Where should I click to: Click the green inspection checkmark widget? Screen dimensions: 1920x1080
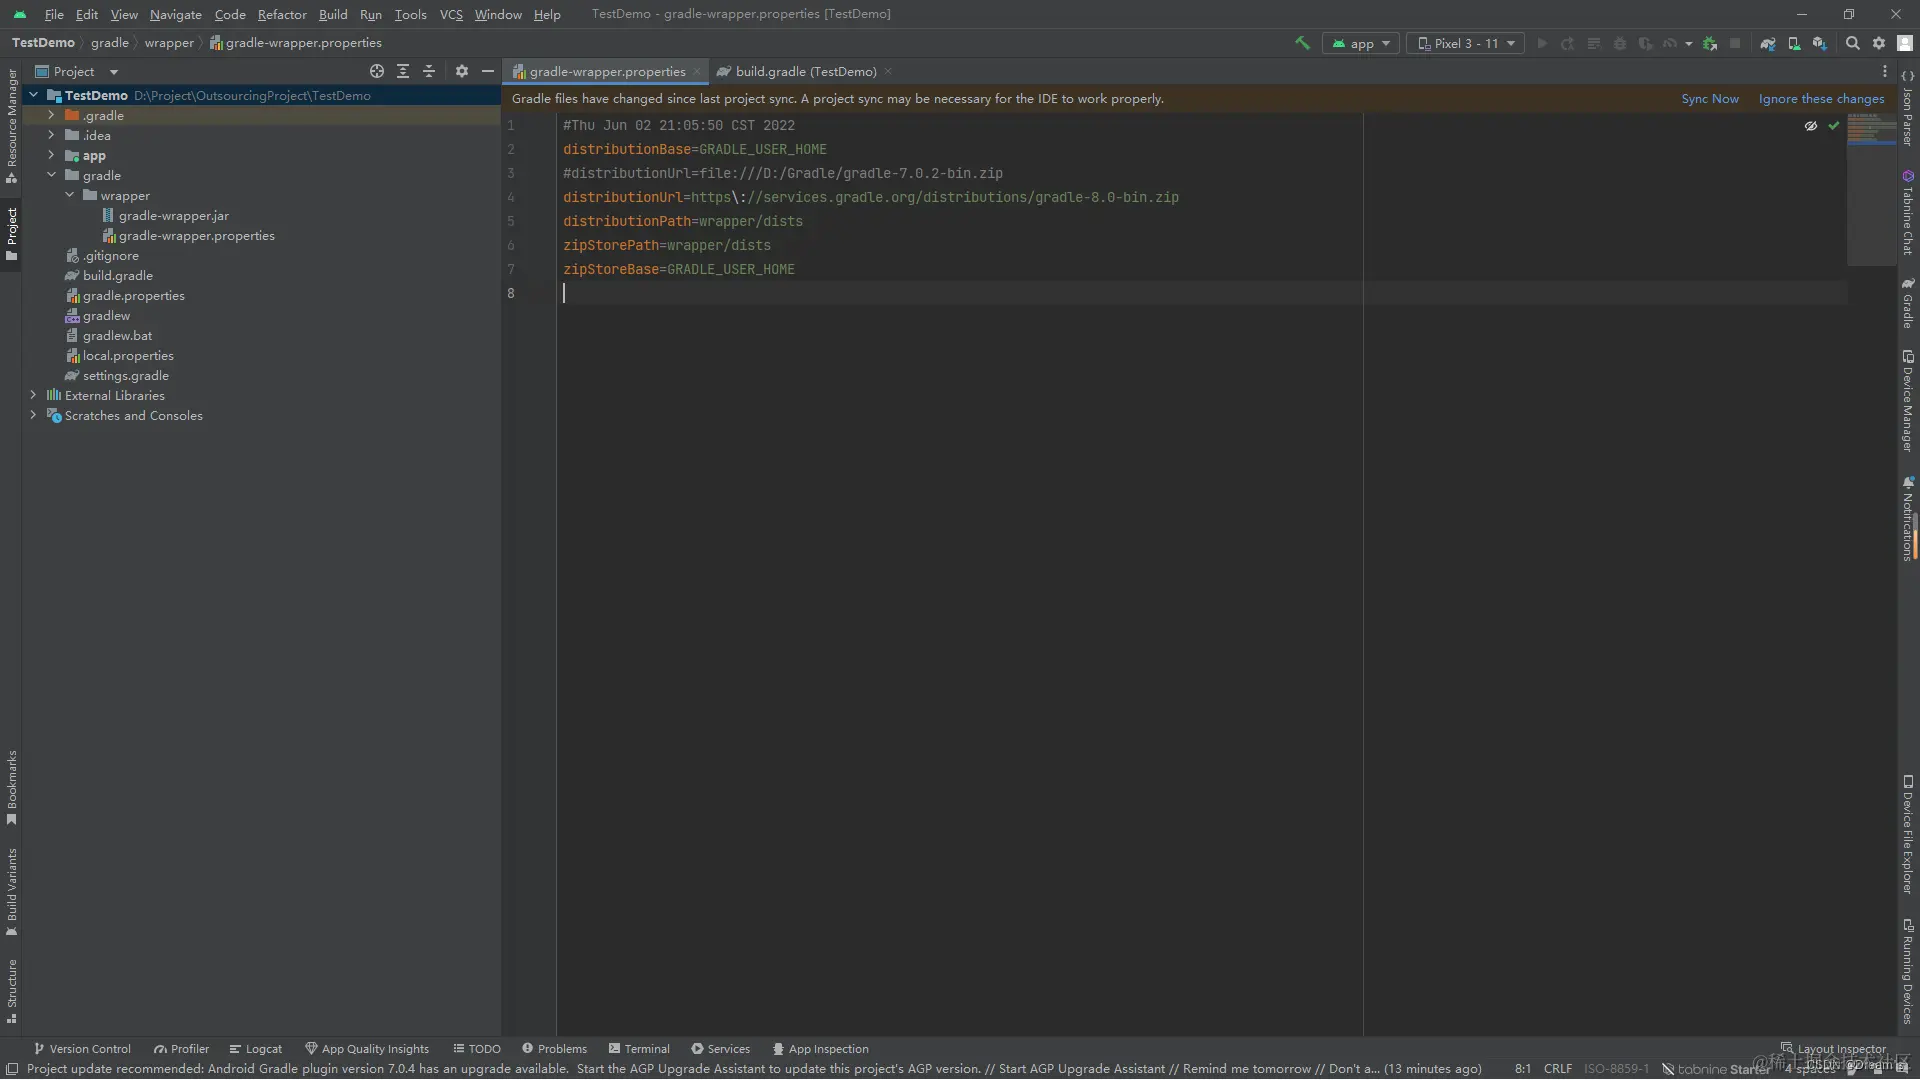point(1834,125)
